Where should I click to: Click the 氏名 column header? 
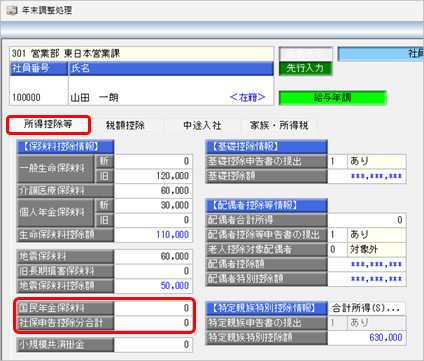pyautogui.click(x=171, y=68)
